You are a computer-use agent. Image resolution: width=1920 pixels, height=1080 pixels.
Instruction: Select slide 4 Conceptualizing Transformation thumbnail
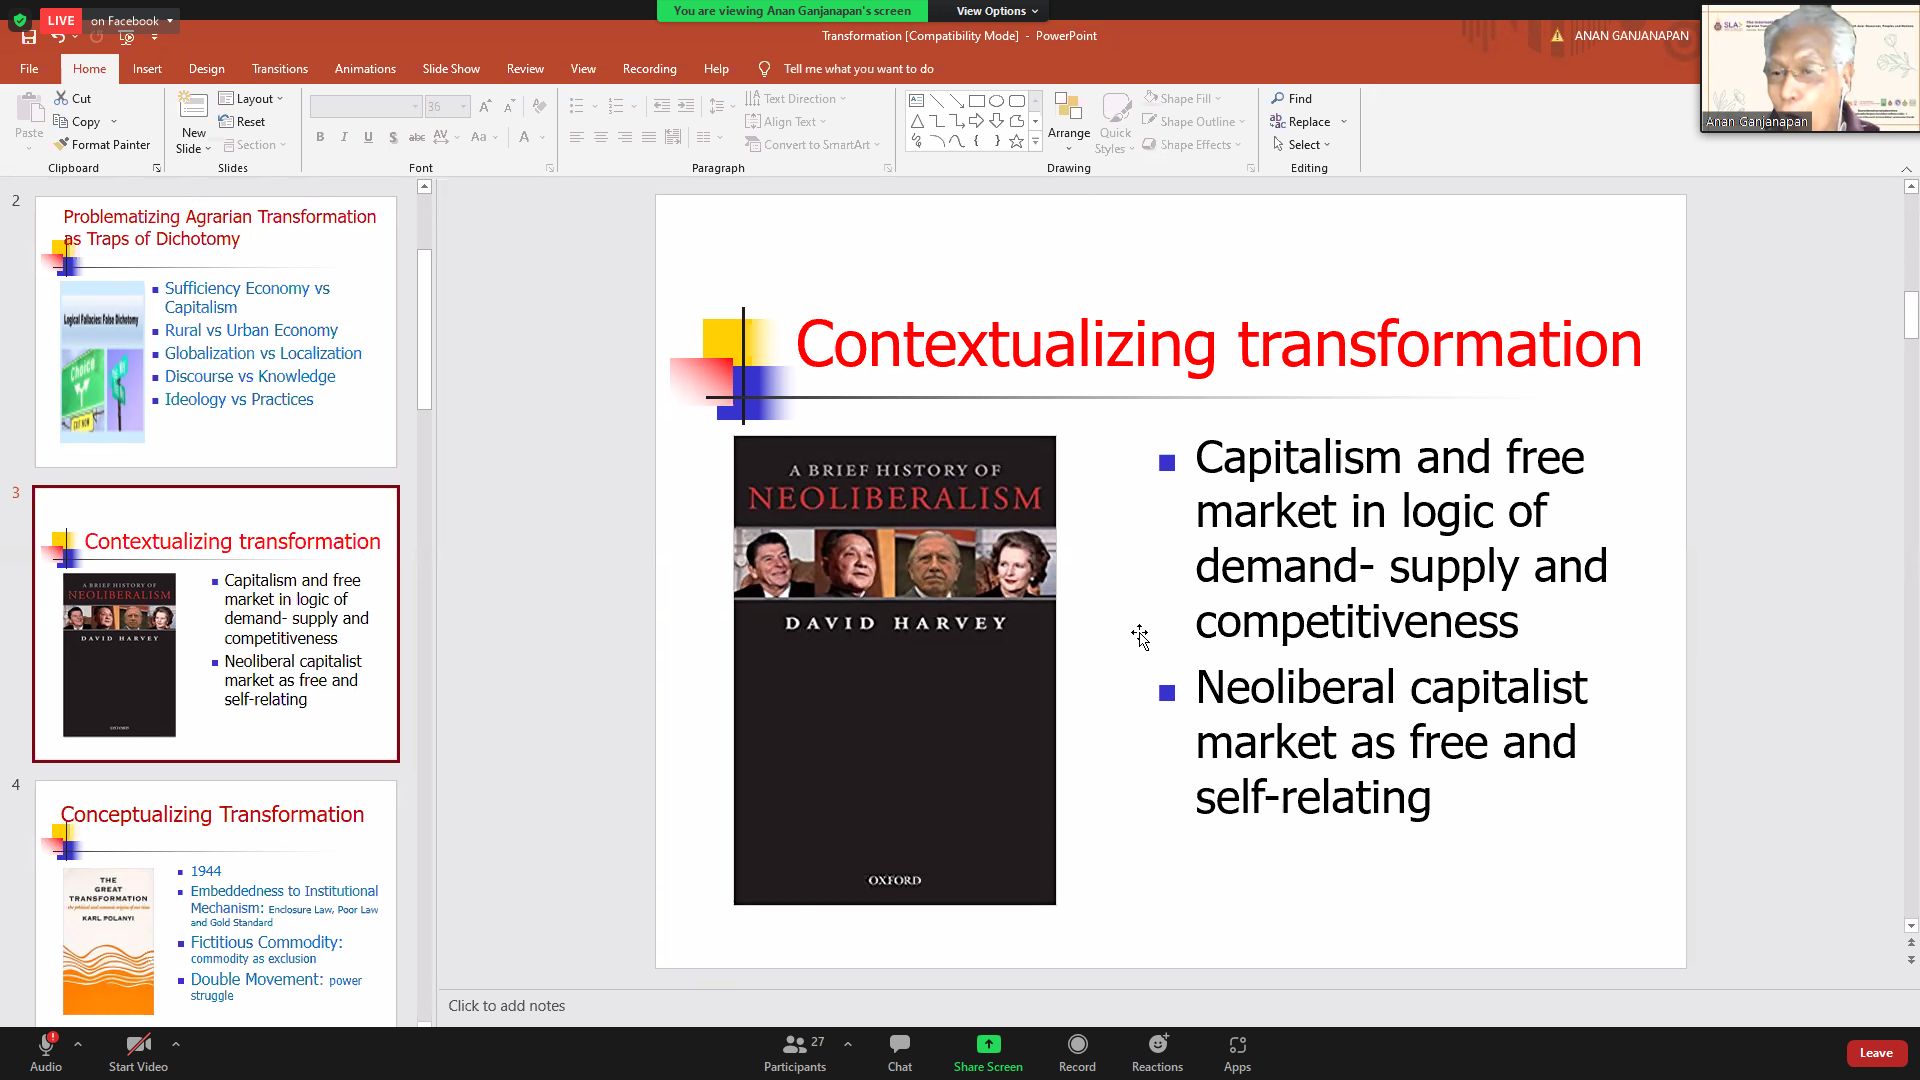[215, 900]
